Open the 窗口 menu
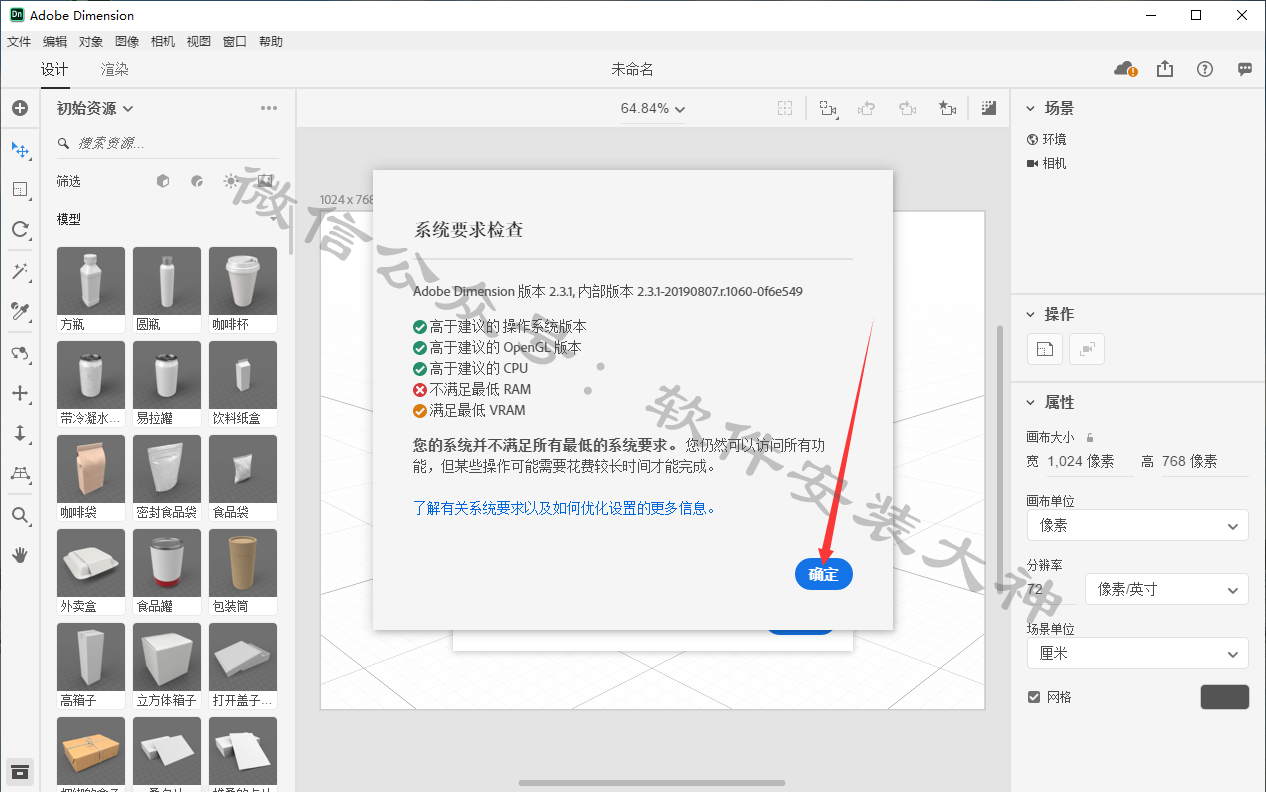1266x792 pixels. [x=235, y=41]
